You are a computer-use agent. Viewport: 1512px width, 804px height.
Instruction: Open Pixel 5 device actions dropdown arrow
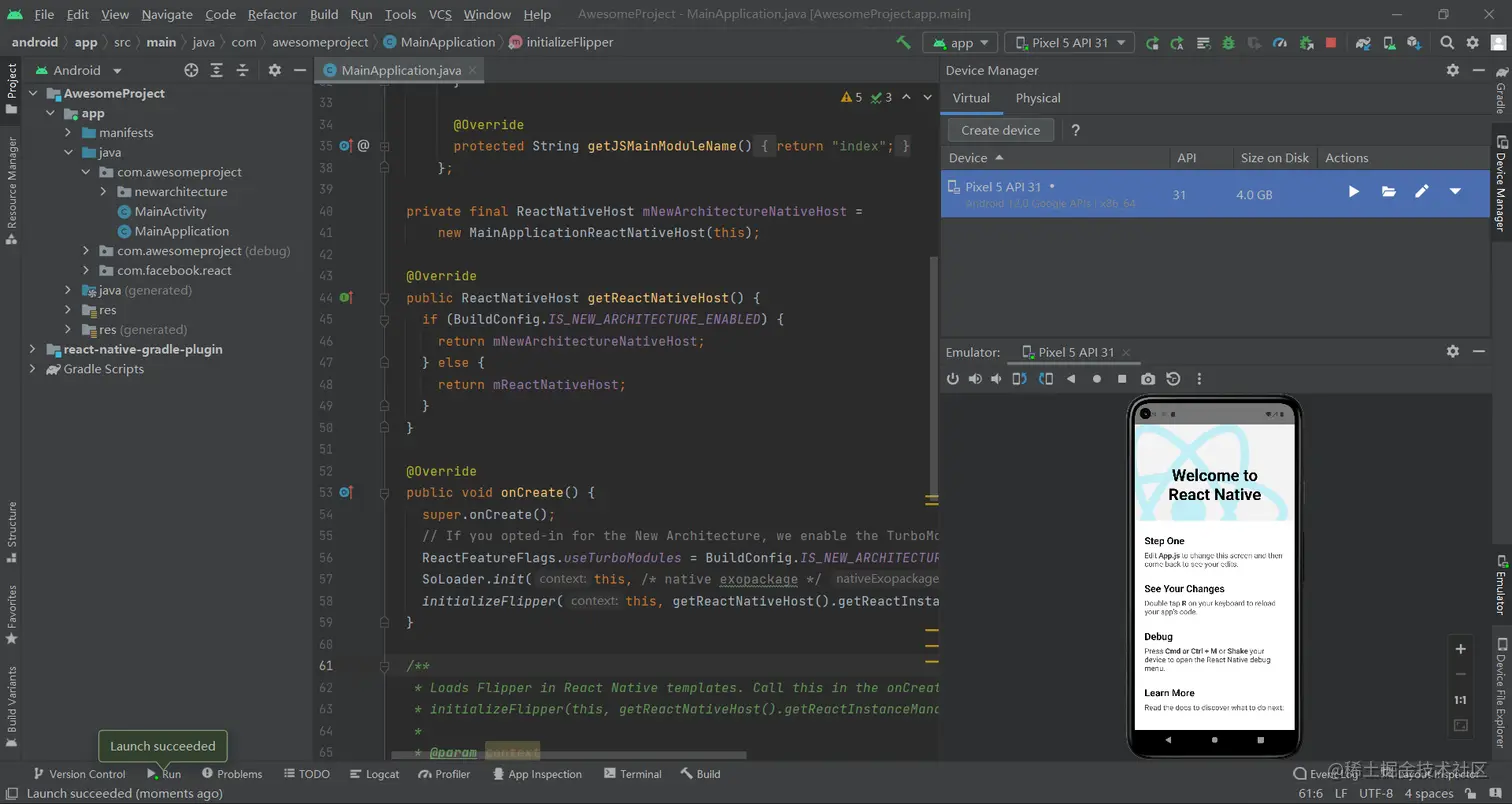click(1455, 192)
